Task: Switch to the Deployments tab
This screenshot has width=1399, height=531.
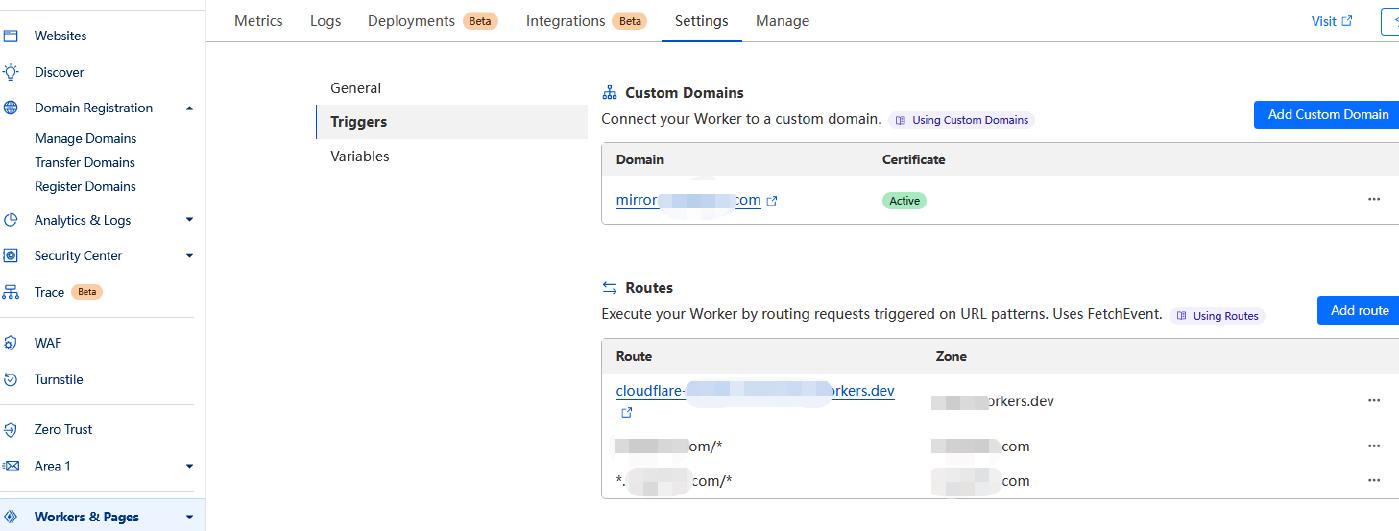Action: pos(411,21)
